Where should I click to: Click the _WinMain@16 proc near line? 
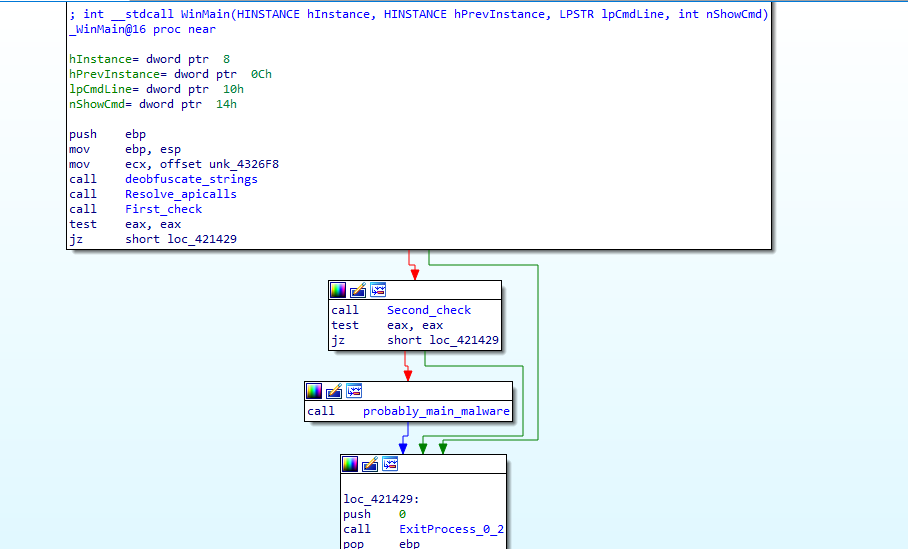(142, 29)
